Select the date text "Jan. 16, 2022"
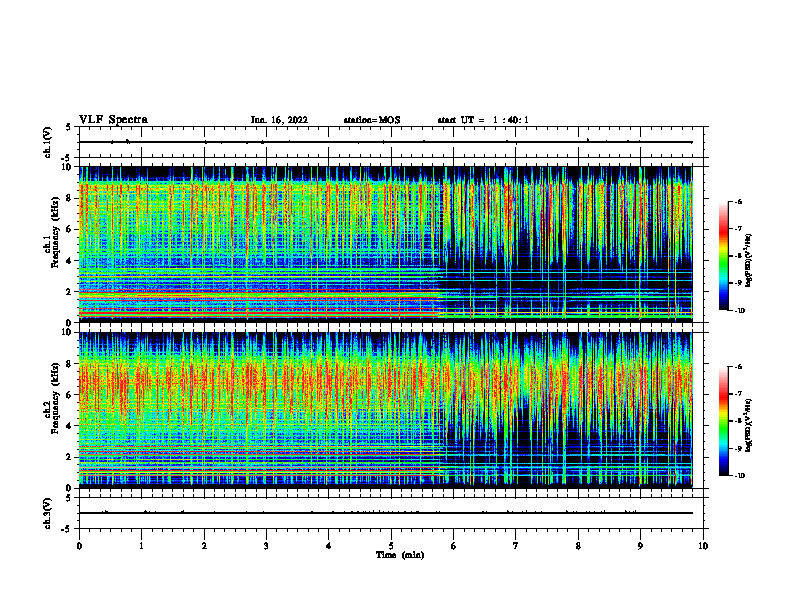 coord(279,120)
